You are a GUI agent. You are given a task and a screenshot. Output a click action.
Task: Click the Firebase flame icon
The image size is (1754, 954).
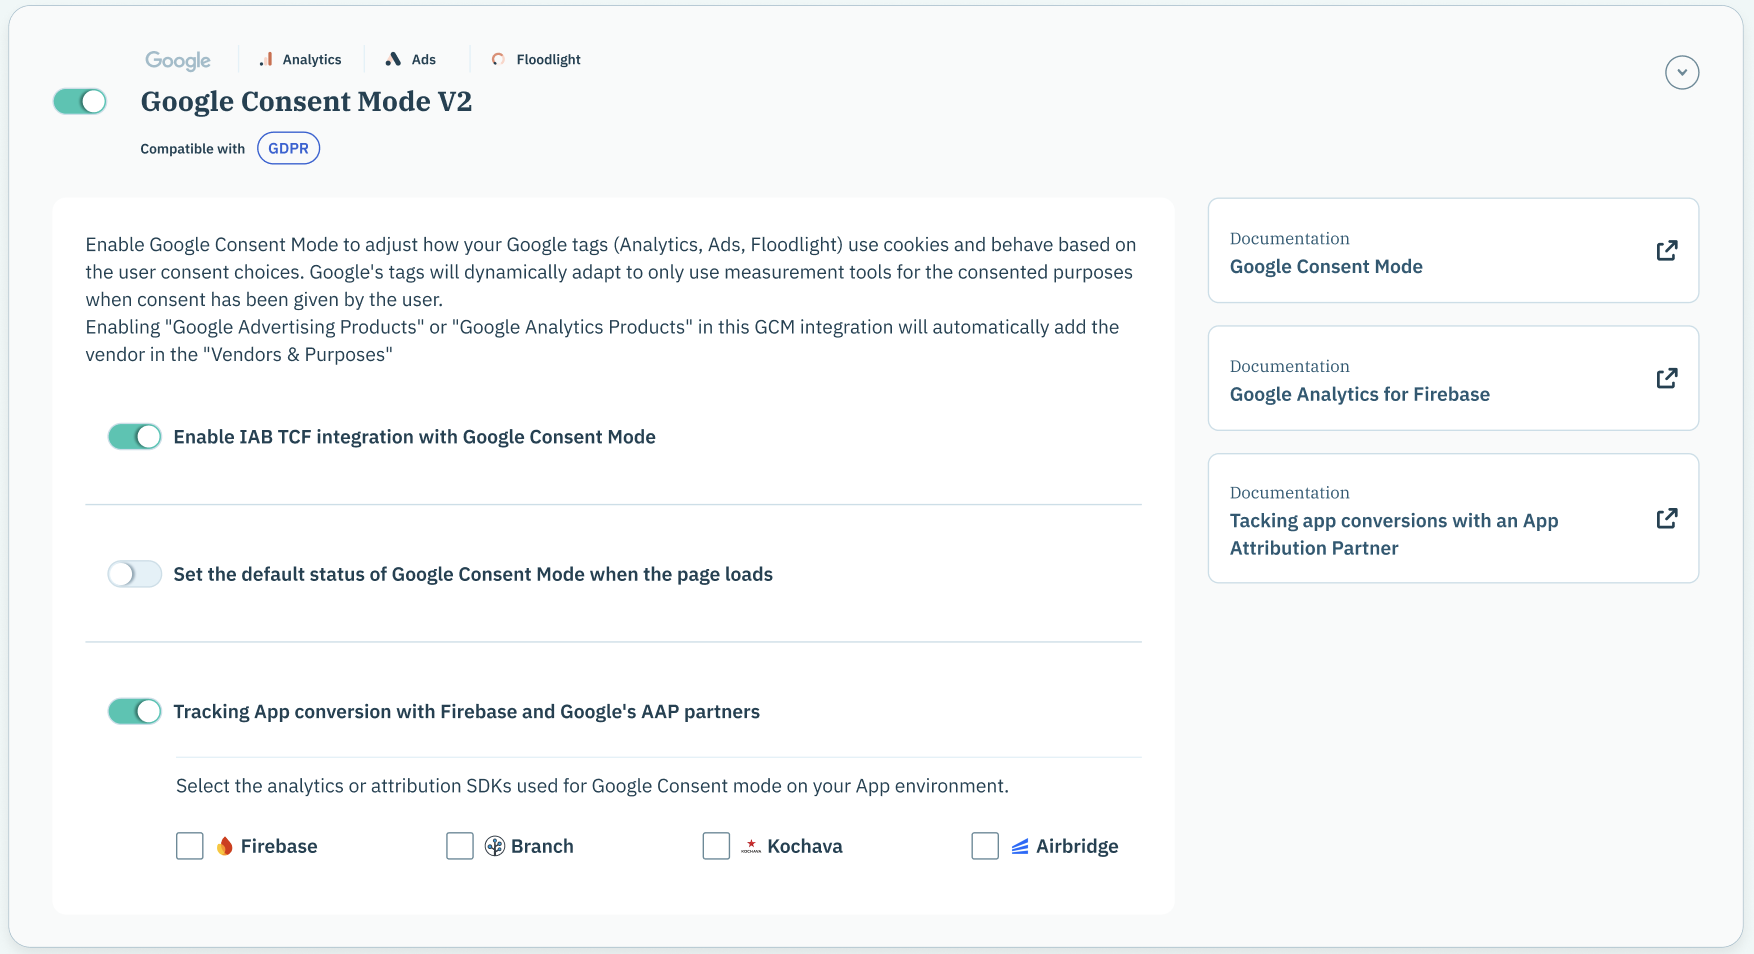225,847
